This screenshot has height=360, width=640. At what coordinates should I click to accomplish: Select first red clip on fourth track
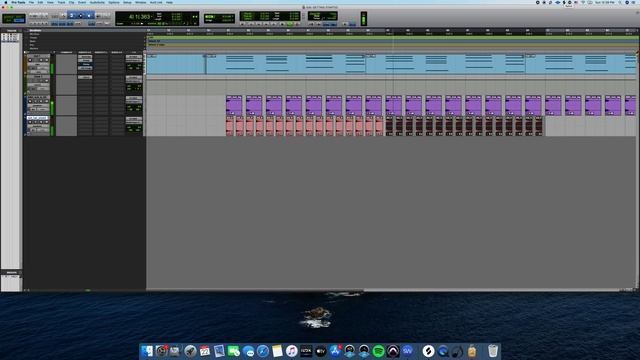[230, 126]
